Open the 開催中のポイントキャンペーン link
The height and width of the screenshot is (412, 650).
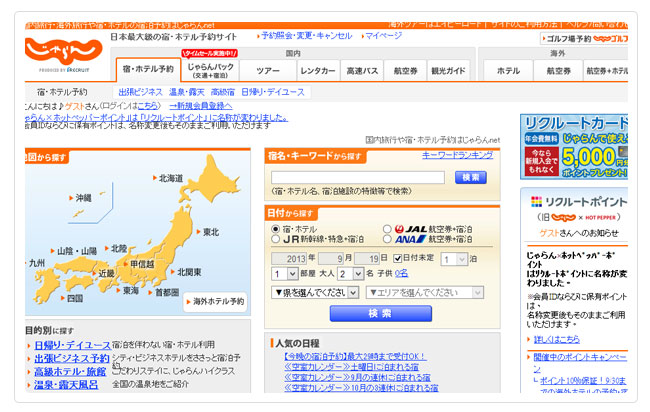[x=580, y=362]
